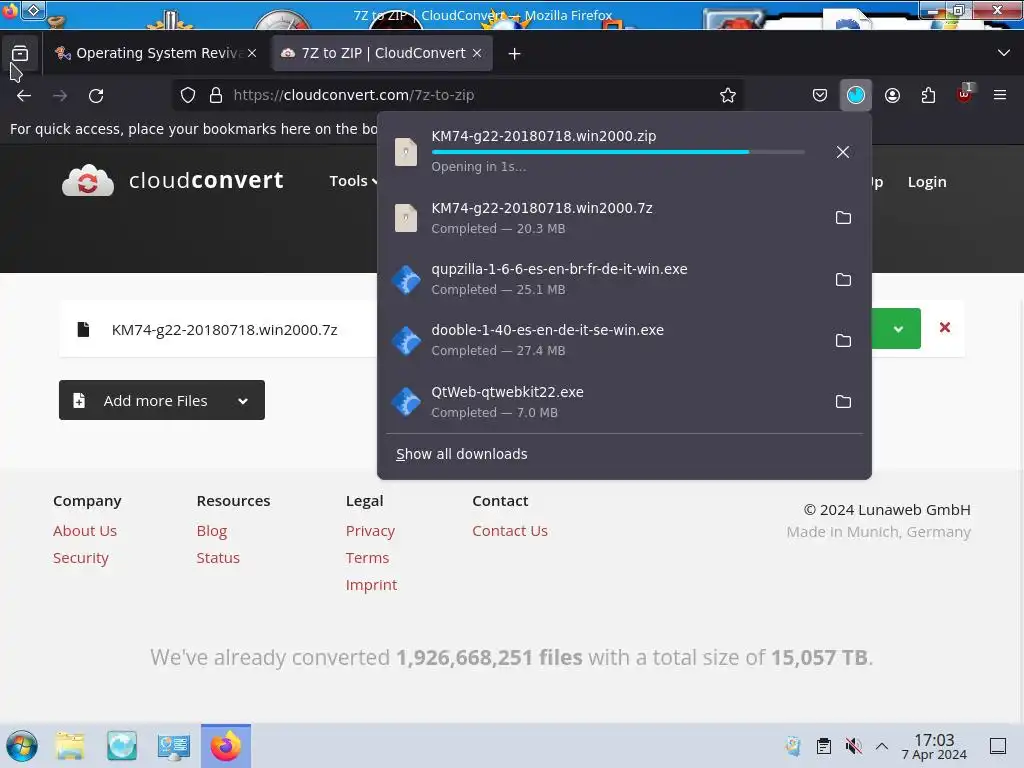This screenshot has width=1024, height=768.
Task: Expand the Add more Files dropdown arrow
Action: (x=243, y=401)
